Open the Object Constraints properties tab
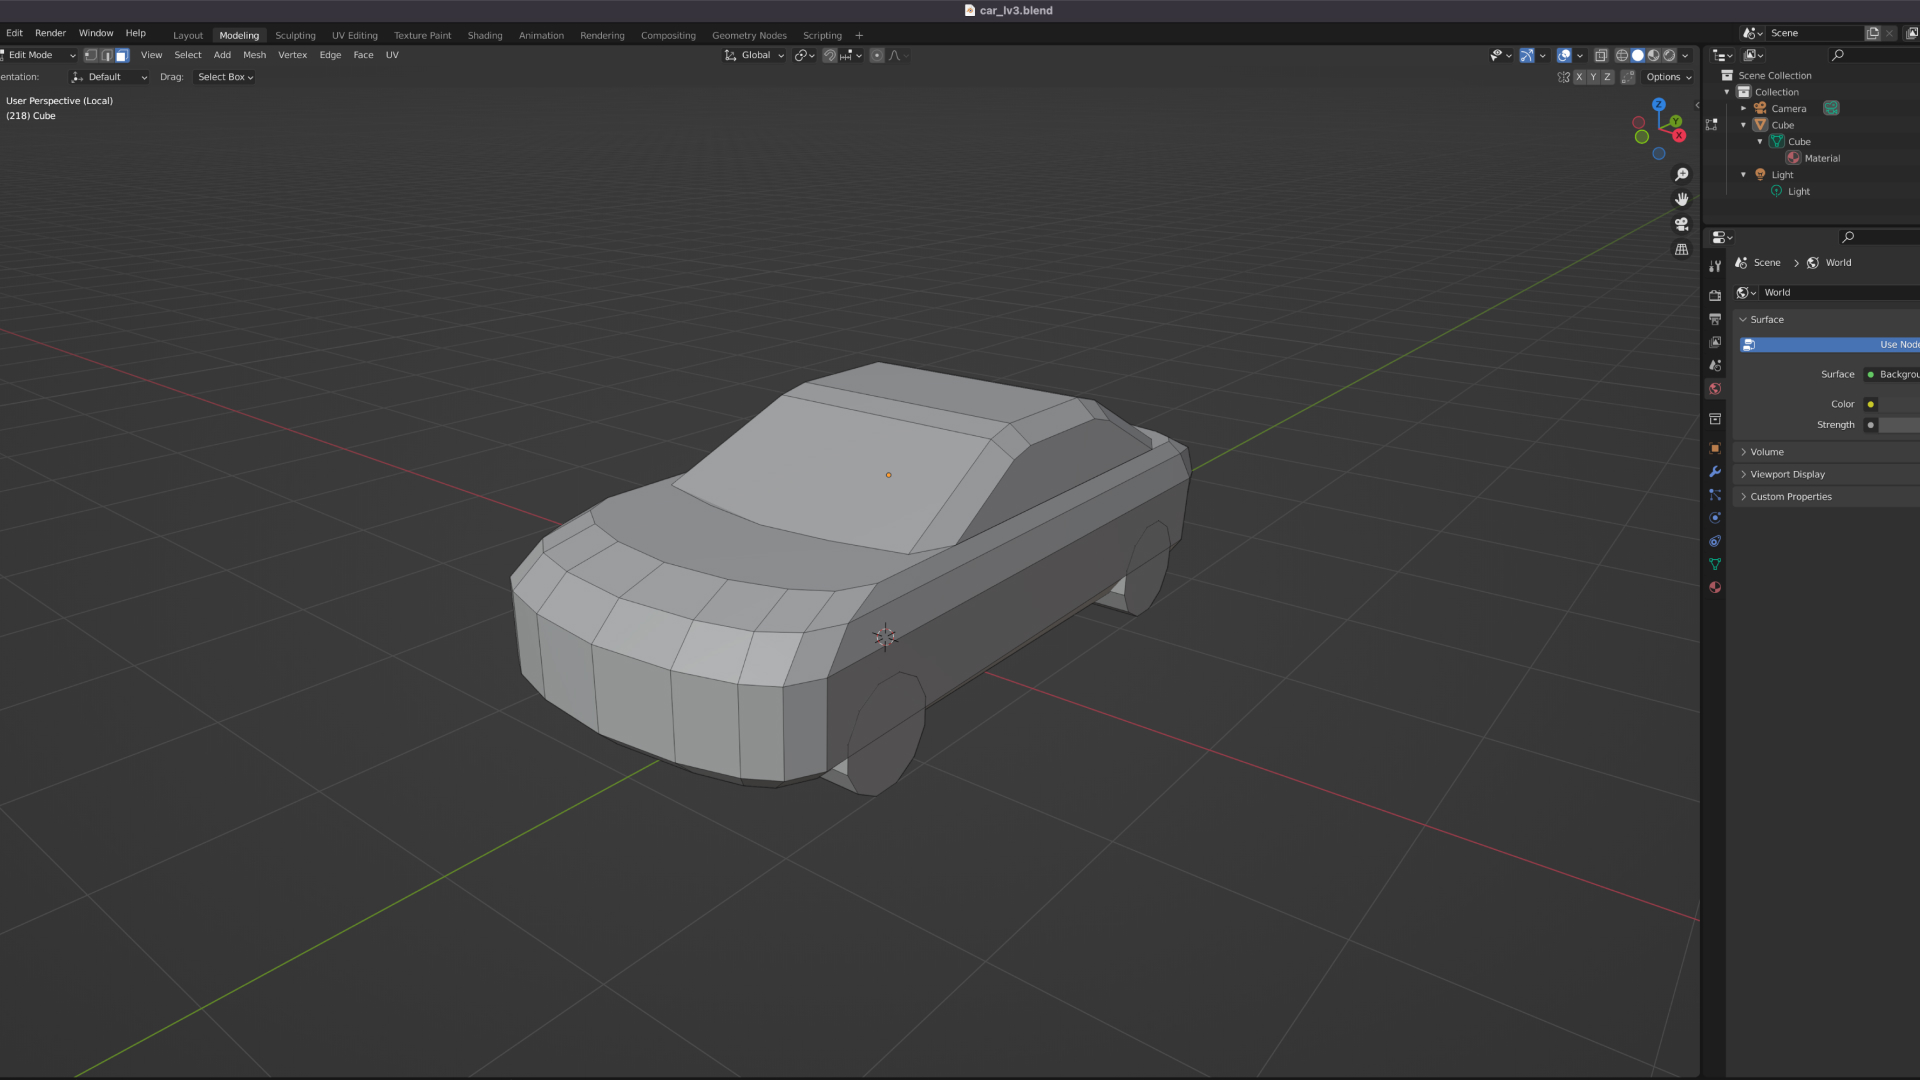 pos(1715,541)
